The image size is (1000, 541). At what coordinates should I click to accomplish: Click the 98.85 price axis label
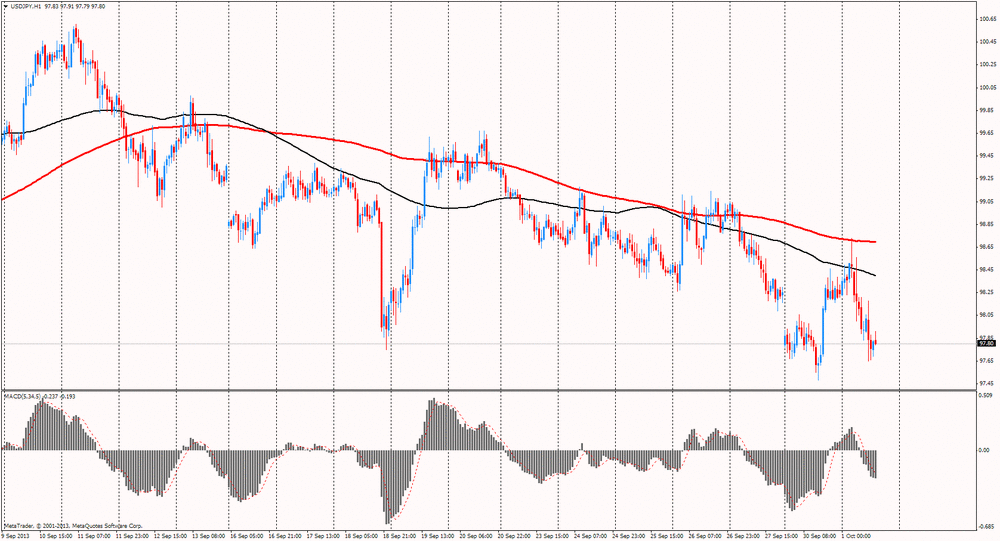point(987,224)
